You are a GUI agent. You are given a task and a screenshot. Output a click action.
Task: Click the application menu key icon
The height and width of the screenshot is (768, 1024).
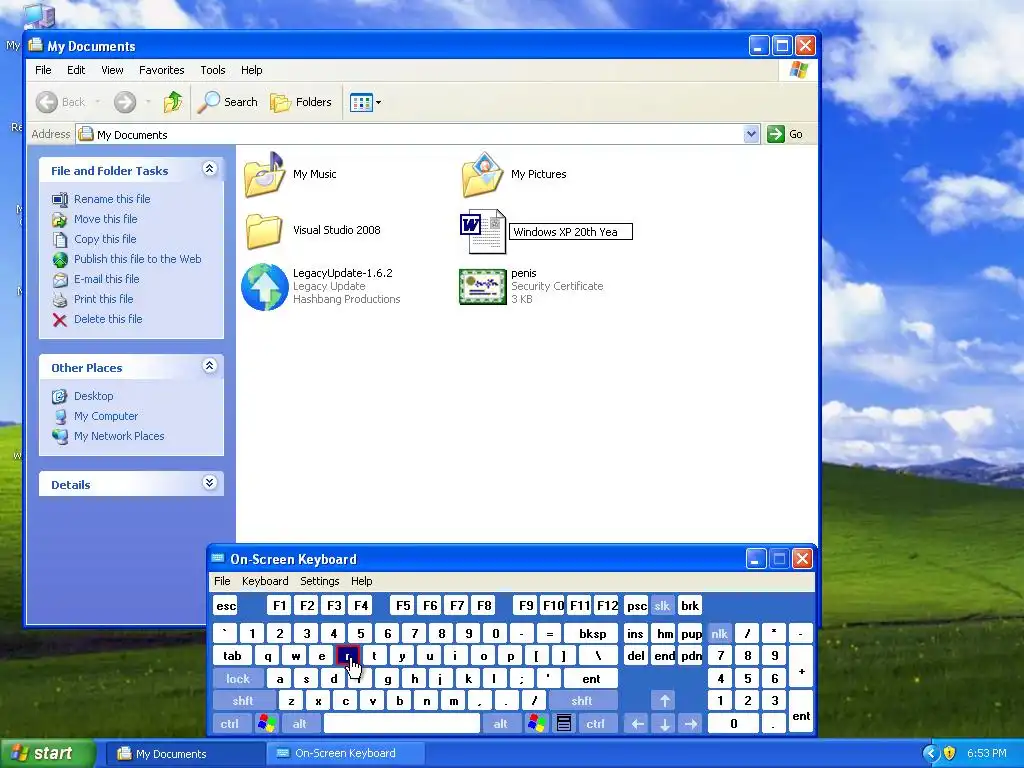tap(564, 724)
